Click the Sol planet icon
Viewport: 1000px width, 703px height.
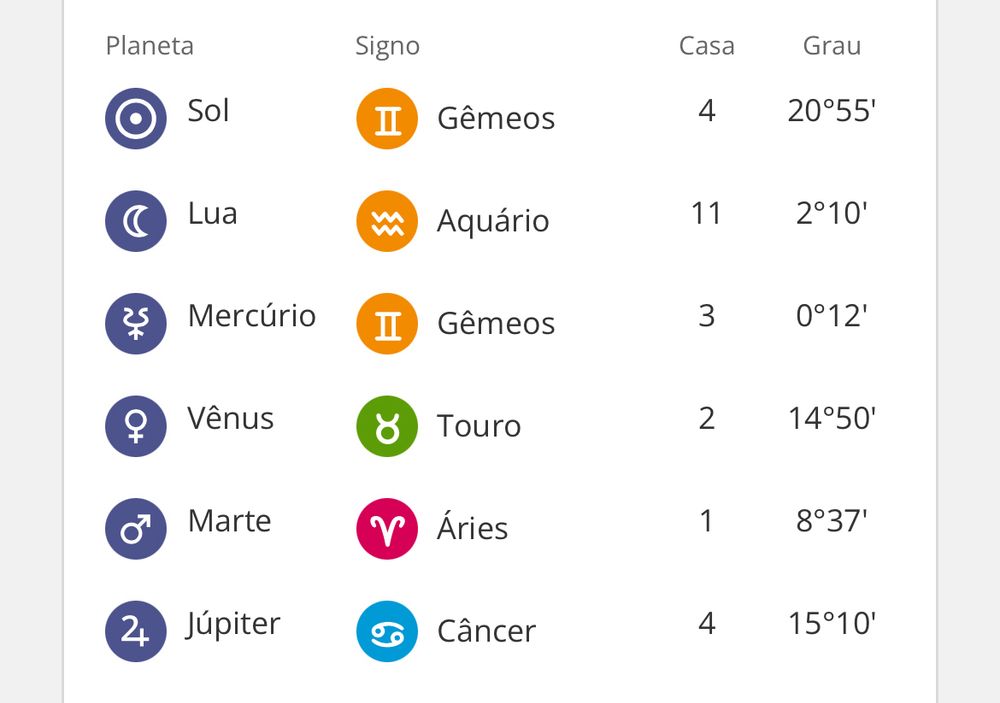[136, 119]
